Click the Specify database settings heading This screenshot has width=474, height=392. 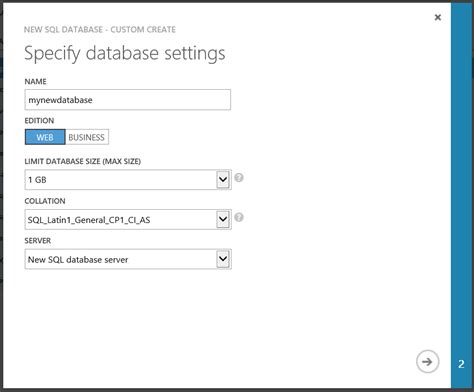[x=125, y=53]
